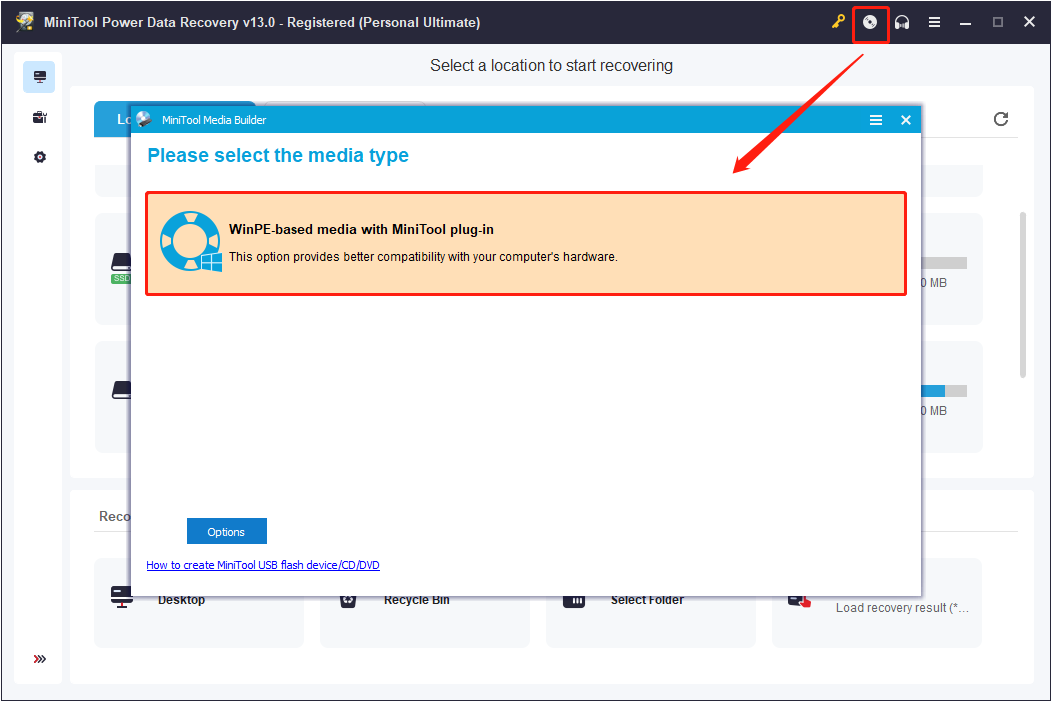Maximize the MiniTool Power Data Recovery window

[x=998, y=22]
